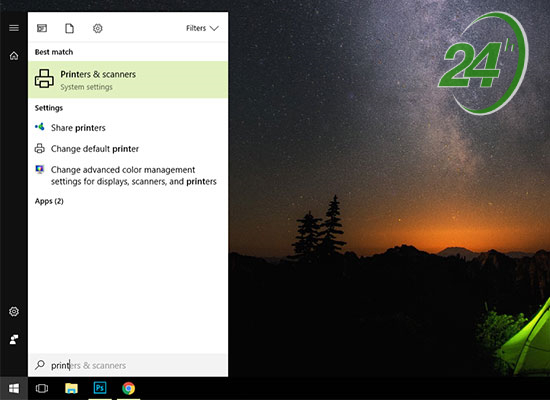
Task: Filter results by Settings gear icon
Action: pos(98,28)
